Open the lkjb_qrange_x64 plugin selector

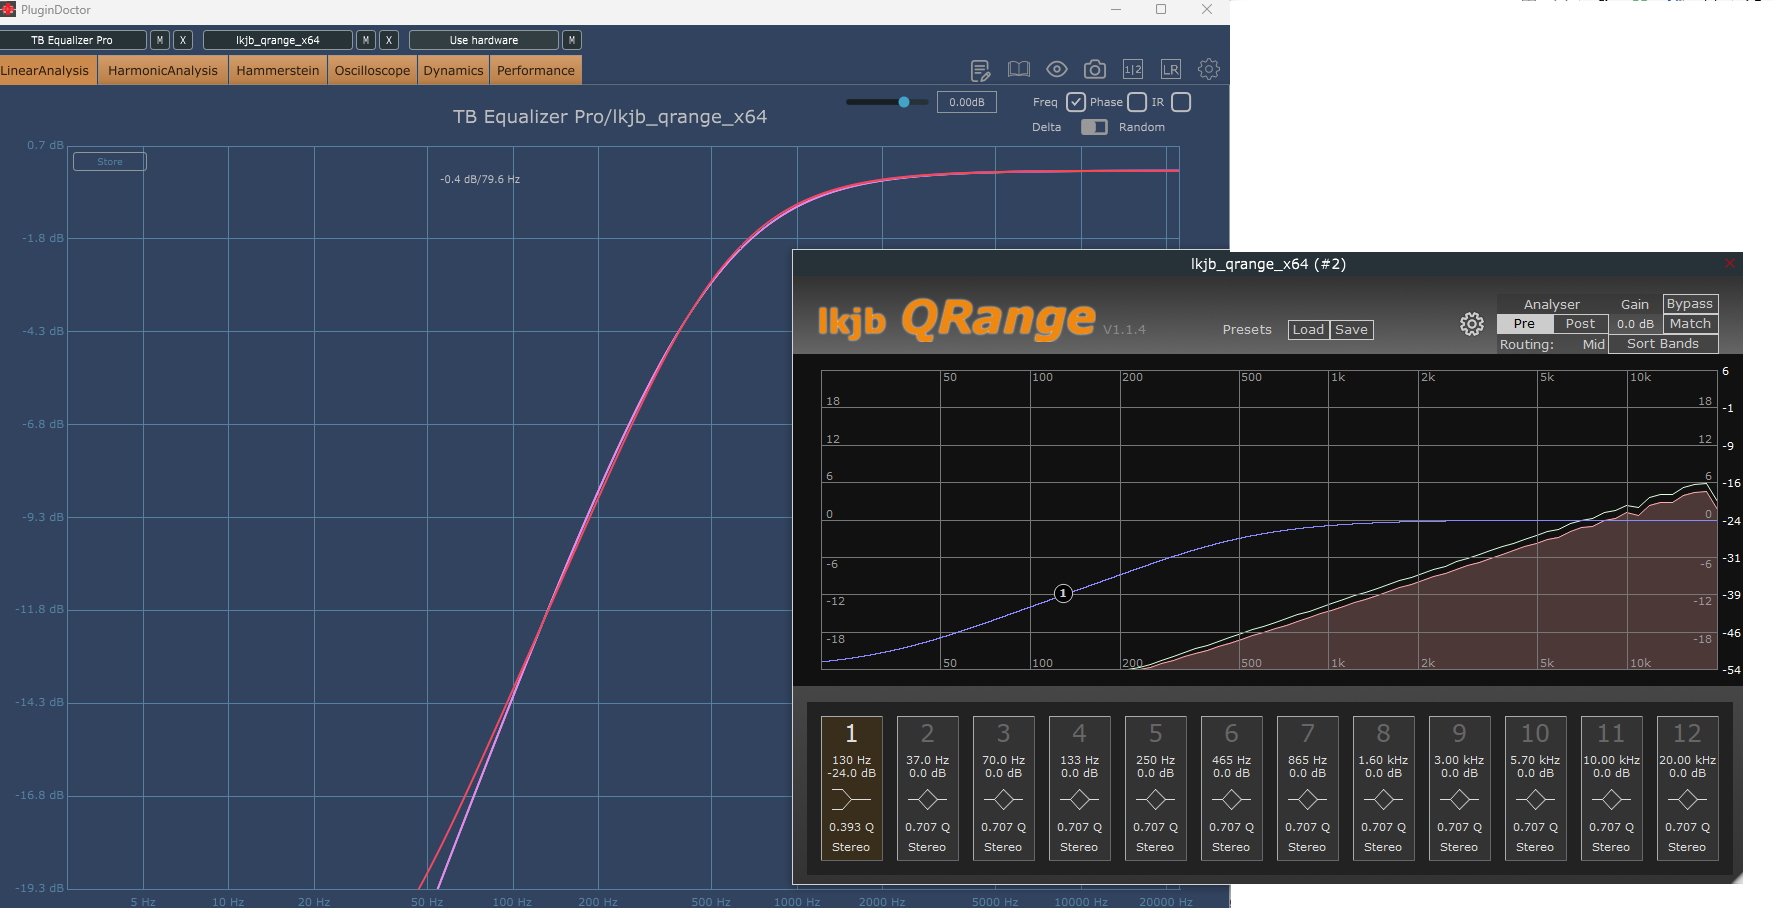(x=278, y=40)
